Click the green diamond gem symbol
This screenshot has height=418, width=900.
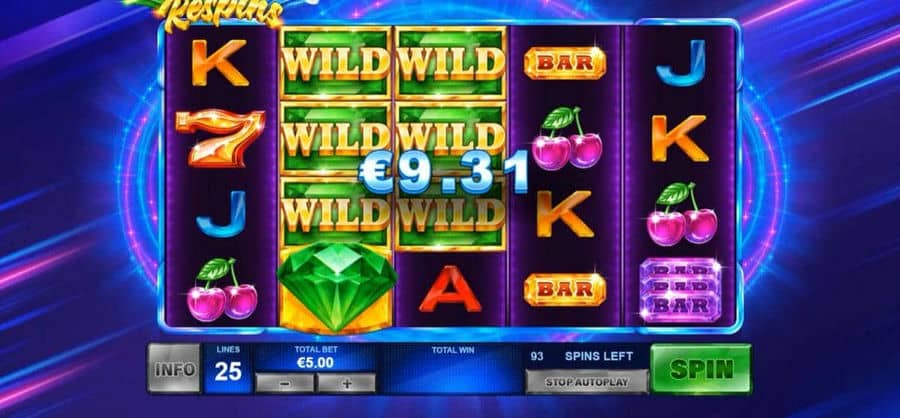[336, 287]
